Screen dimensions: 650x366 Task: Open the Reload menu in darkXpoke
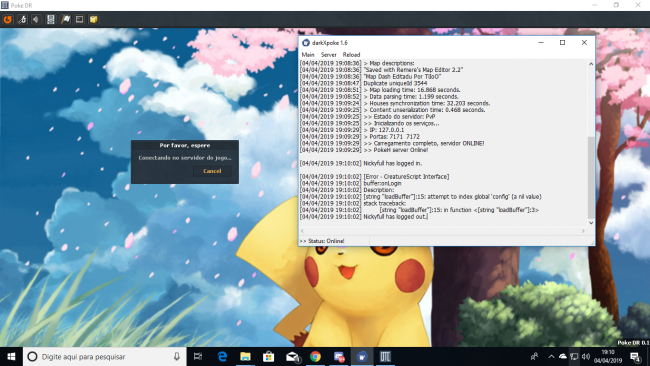[x=351, y=54]
